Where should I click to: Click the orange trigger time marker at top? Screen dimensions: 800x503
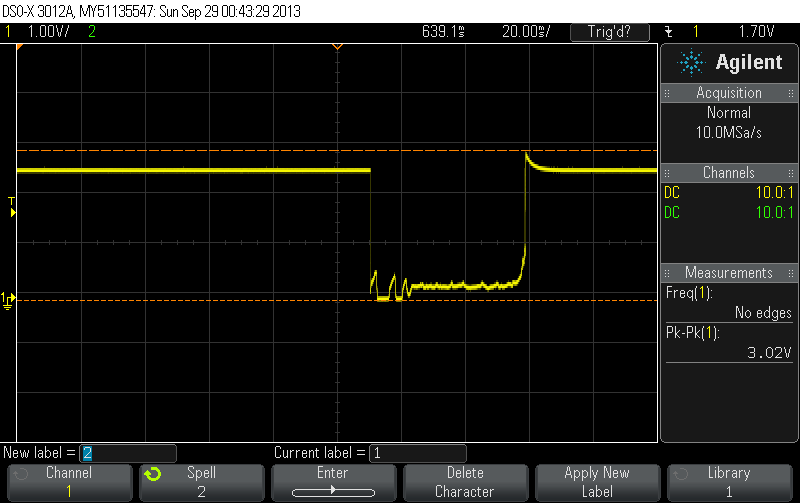(x=337, y=46)
